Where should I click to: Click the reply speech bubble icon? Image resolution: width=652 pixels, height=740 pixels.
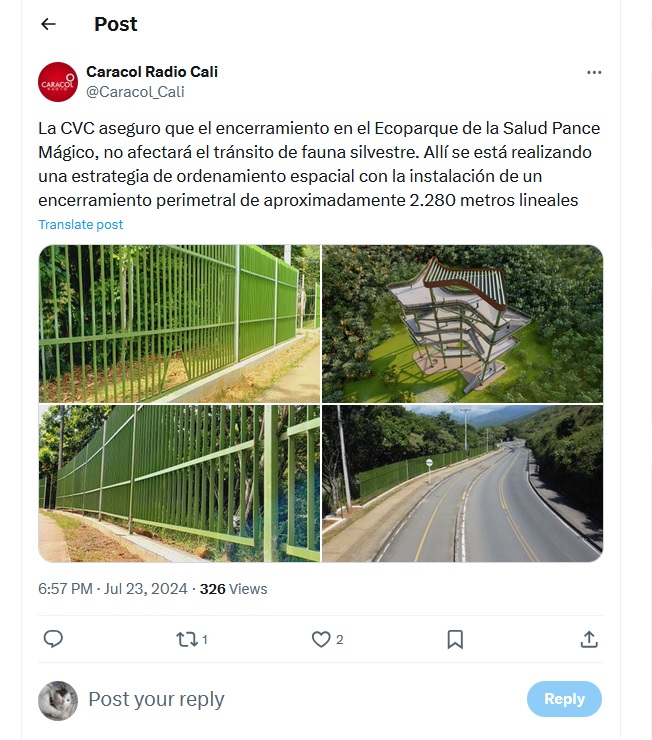[x=53, y=639]
